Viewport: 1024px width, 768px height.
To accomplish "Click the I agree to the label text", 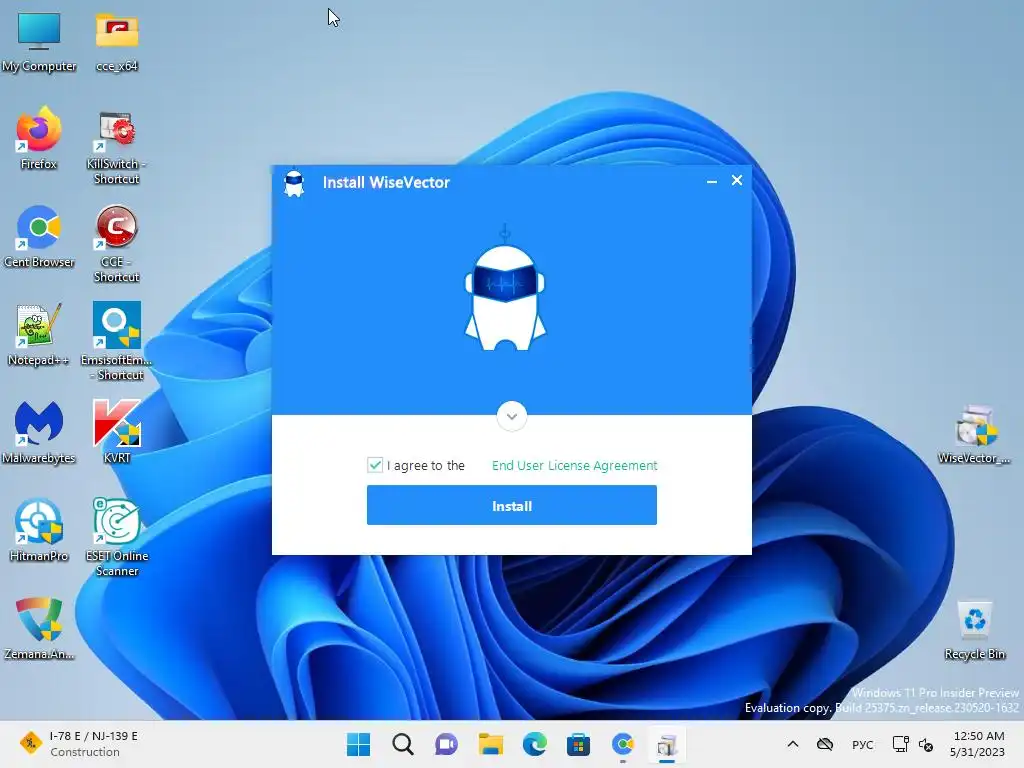I will [426, 465].
